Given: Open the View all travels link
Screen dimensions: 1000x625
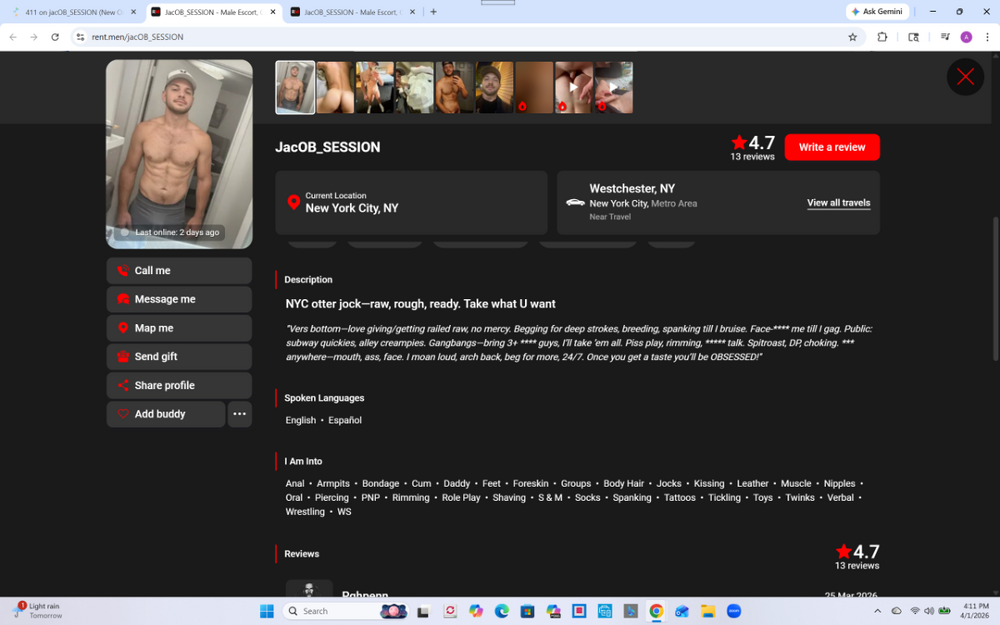Looking at the screenshot, I should point(838,203).
